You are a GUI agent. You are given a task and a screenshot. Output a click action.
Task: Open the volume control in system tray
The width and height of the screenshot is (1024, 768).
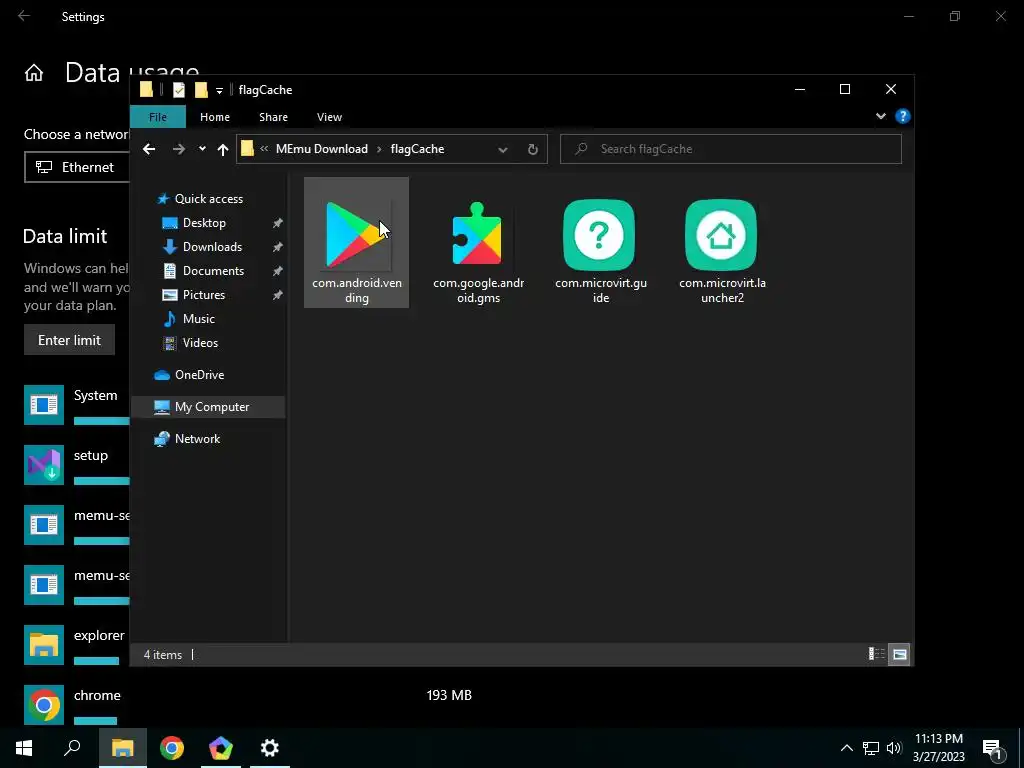click(894, 748)
